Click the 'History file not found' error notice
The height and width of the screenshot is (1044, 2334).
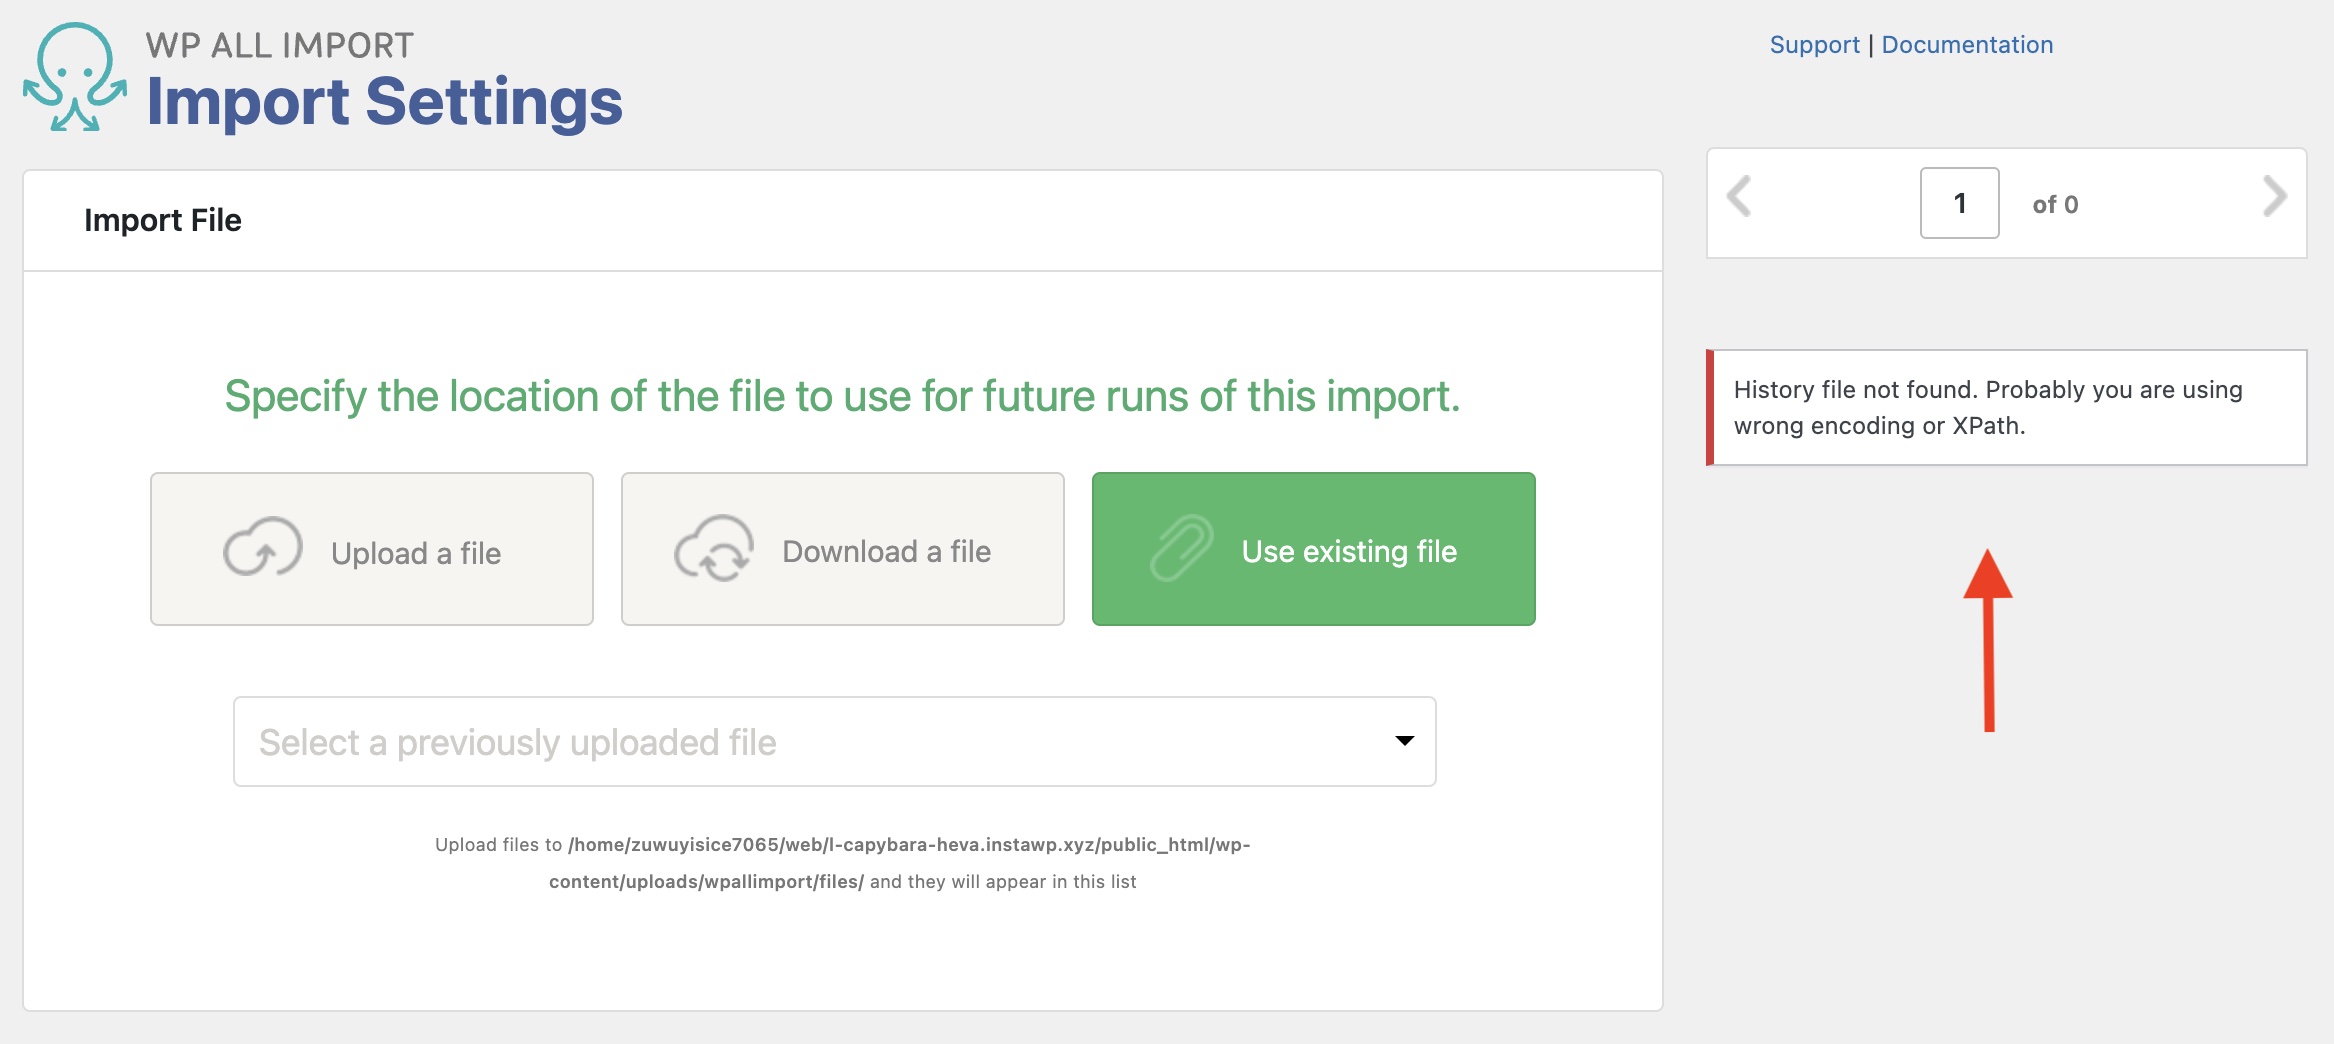pos(2006,407)
